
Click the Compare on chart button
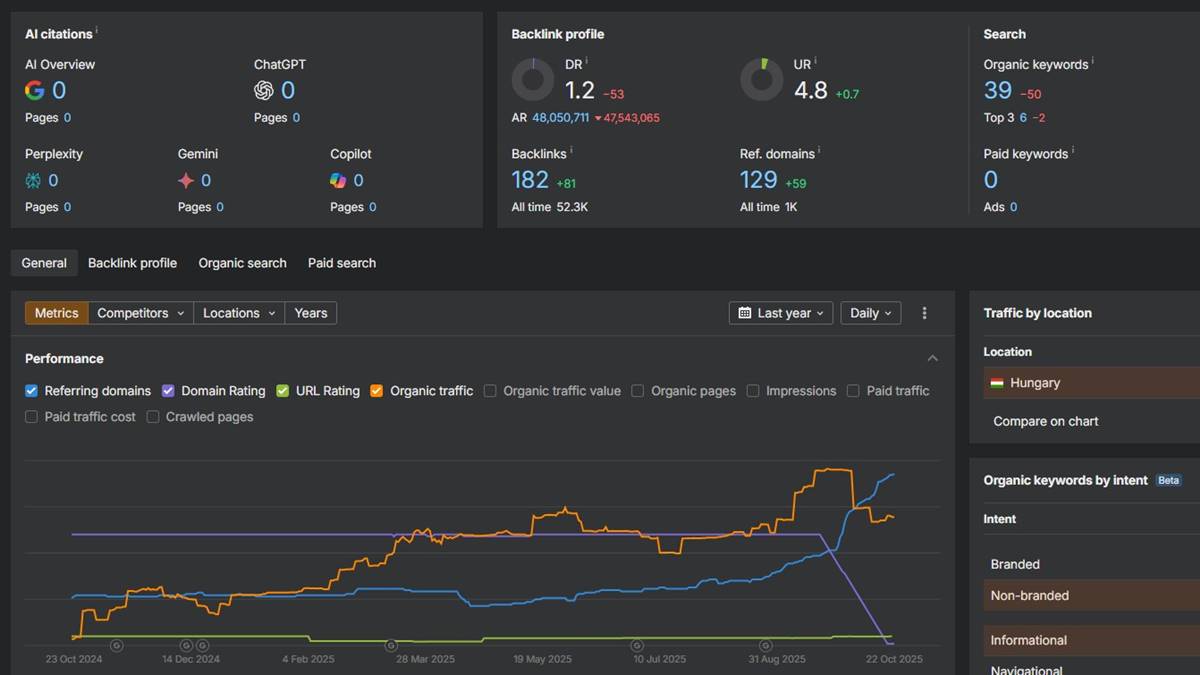(1045, 421)
